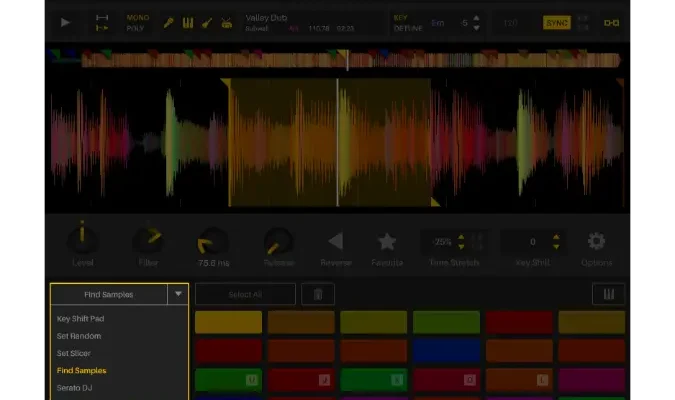This screenshot has width=675, height=400.
Task: Open the Options gear
Action: tap(596, 241)
